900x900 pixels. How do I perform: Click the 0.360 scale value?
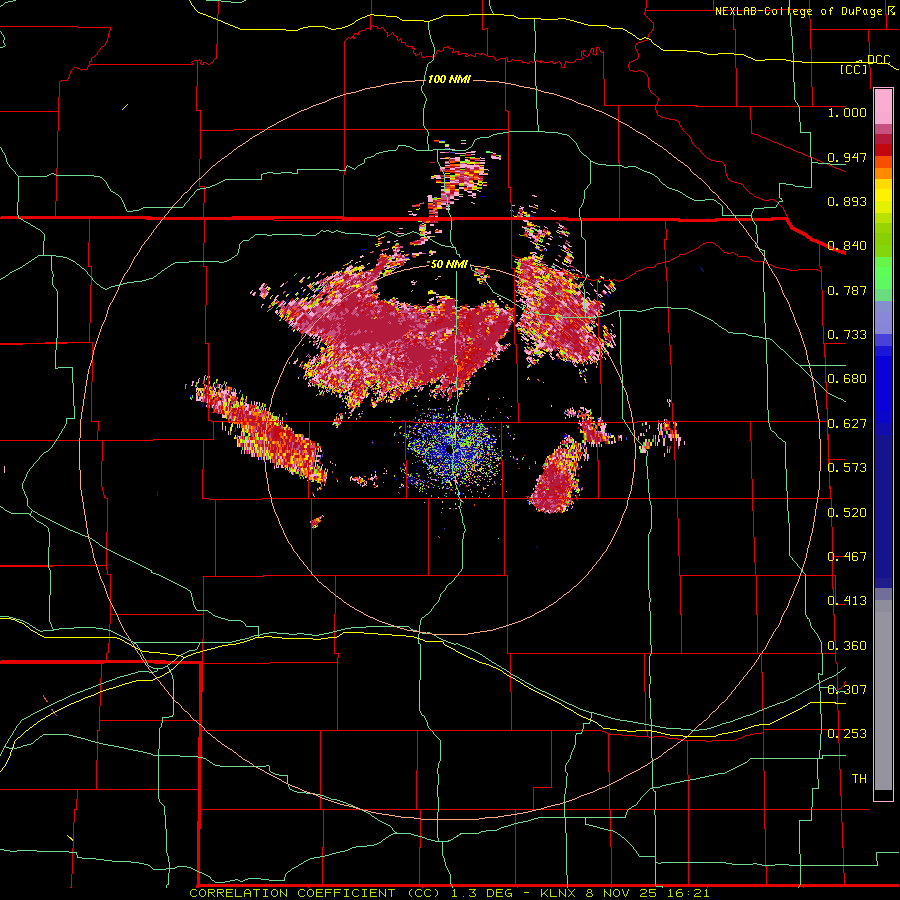tap(847, 646)
